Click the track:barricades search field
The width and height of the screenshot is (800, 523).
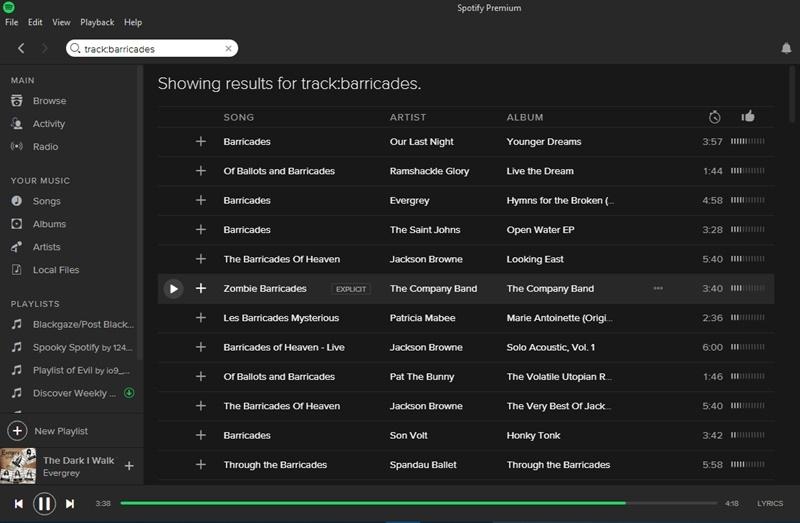152,48
